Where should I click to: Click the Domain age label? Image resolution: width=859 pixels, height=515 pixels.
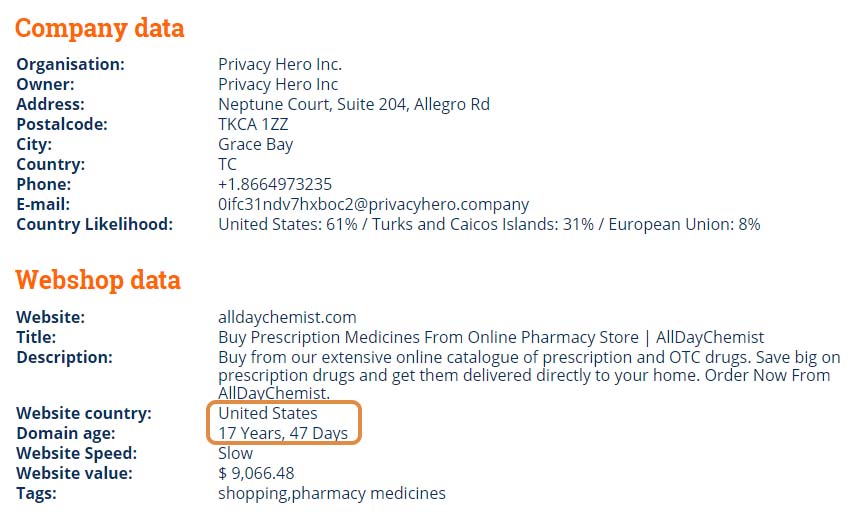(x=66, y=433)
